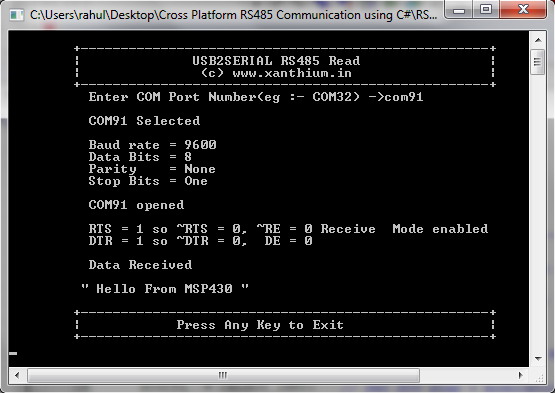Maximize the console window

click(486, 9)
